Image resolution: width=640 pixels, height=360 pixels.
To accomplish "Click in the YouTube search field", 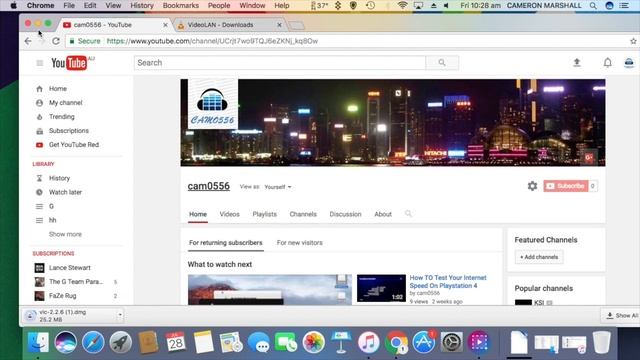I will (280, 63).
